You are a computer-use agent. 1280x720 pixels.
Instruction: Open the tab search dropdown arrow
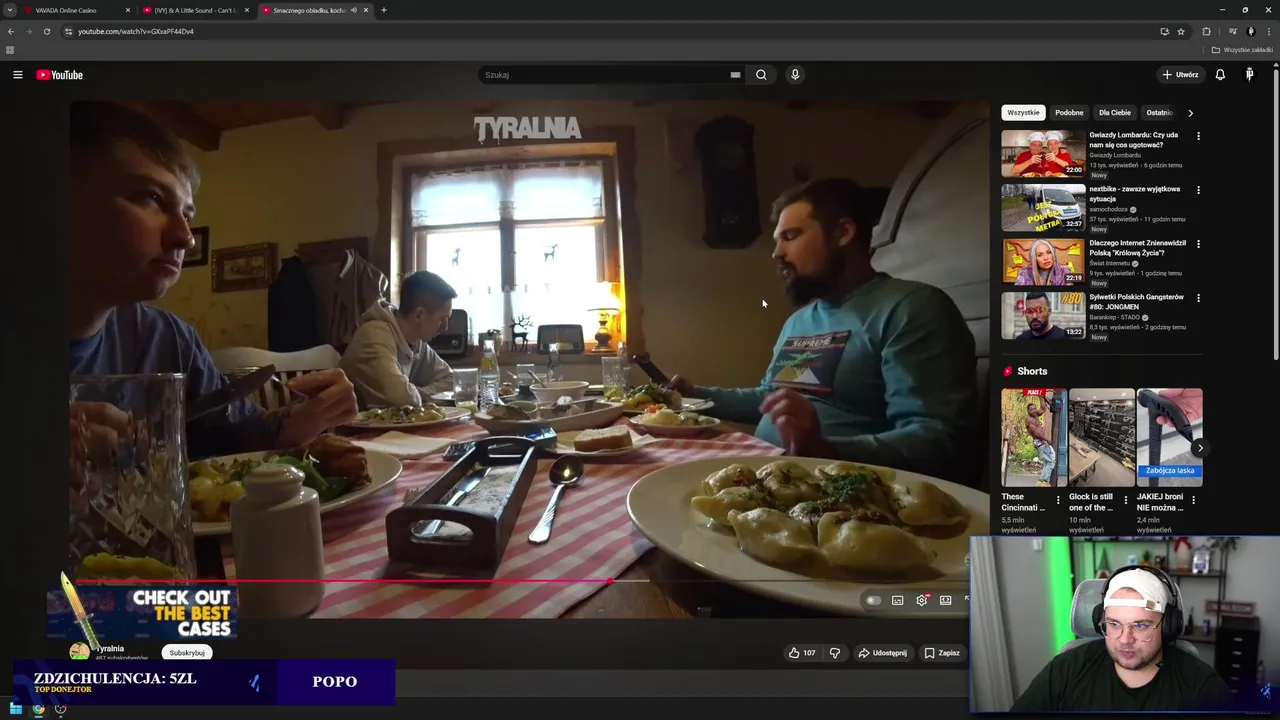[10, 10]
